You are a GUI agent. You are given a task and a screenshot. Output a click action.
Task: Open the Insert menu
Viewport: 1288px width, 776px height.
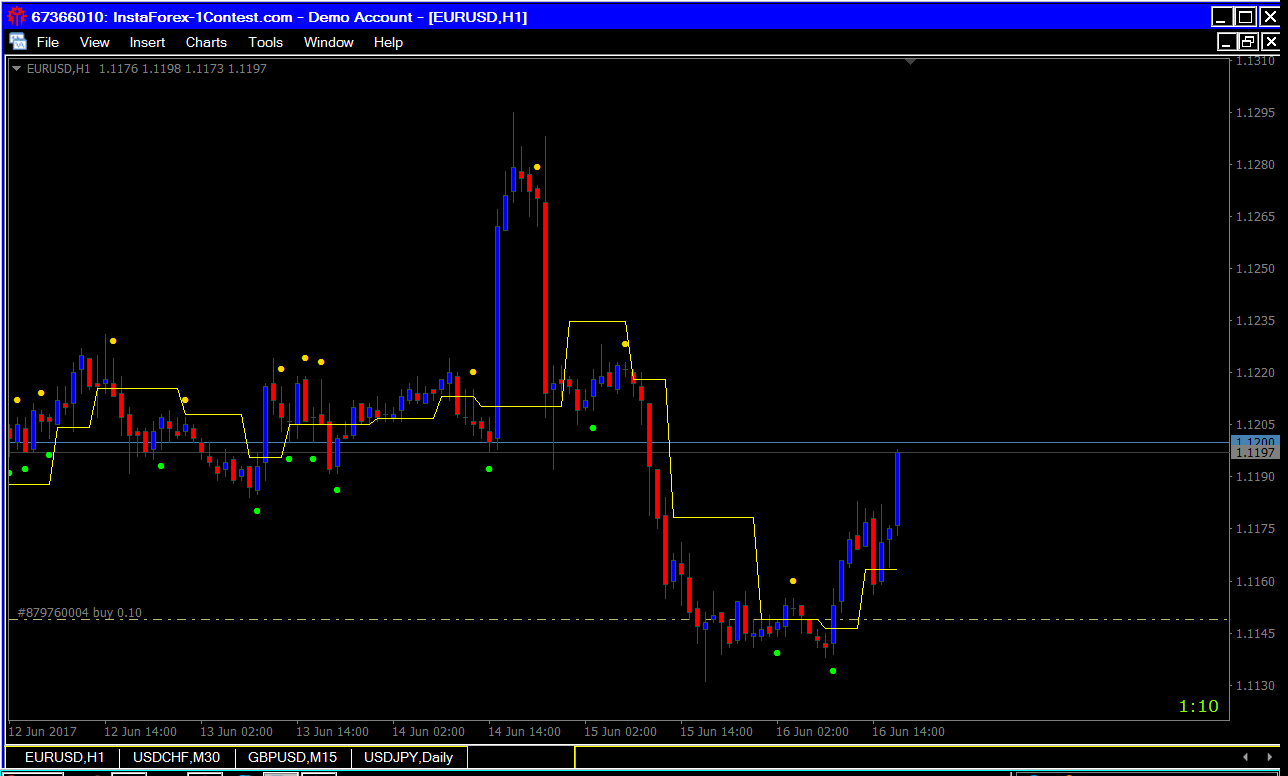coord(147,42)
